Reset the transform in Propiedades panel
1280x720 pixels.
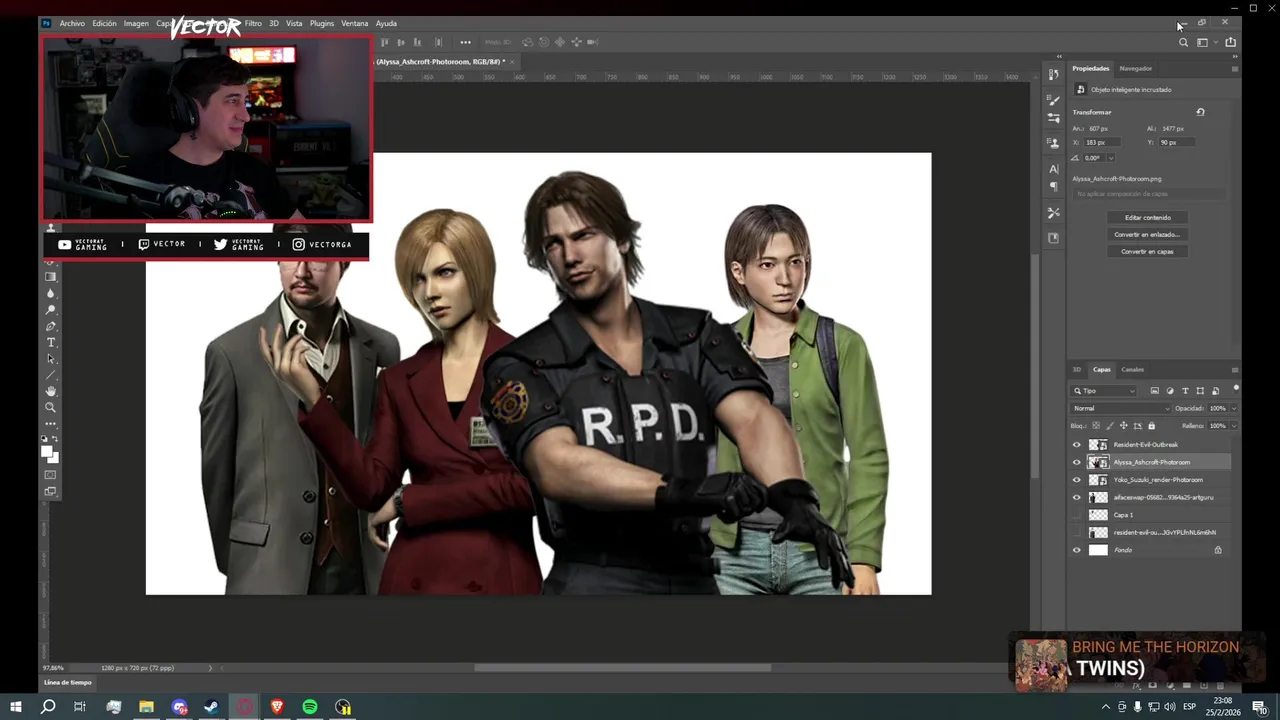click(1200, 112)
